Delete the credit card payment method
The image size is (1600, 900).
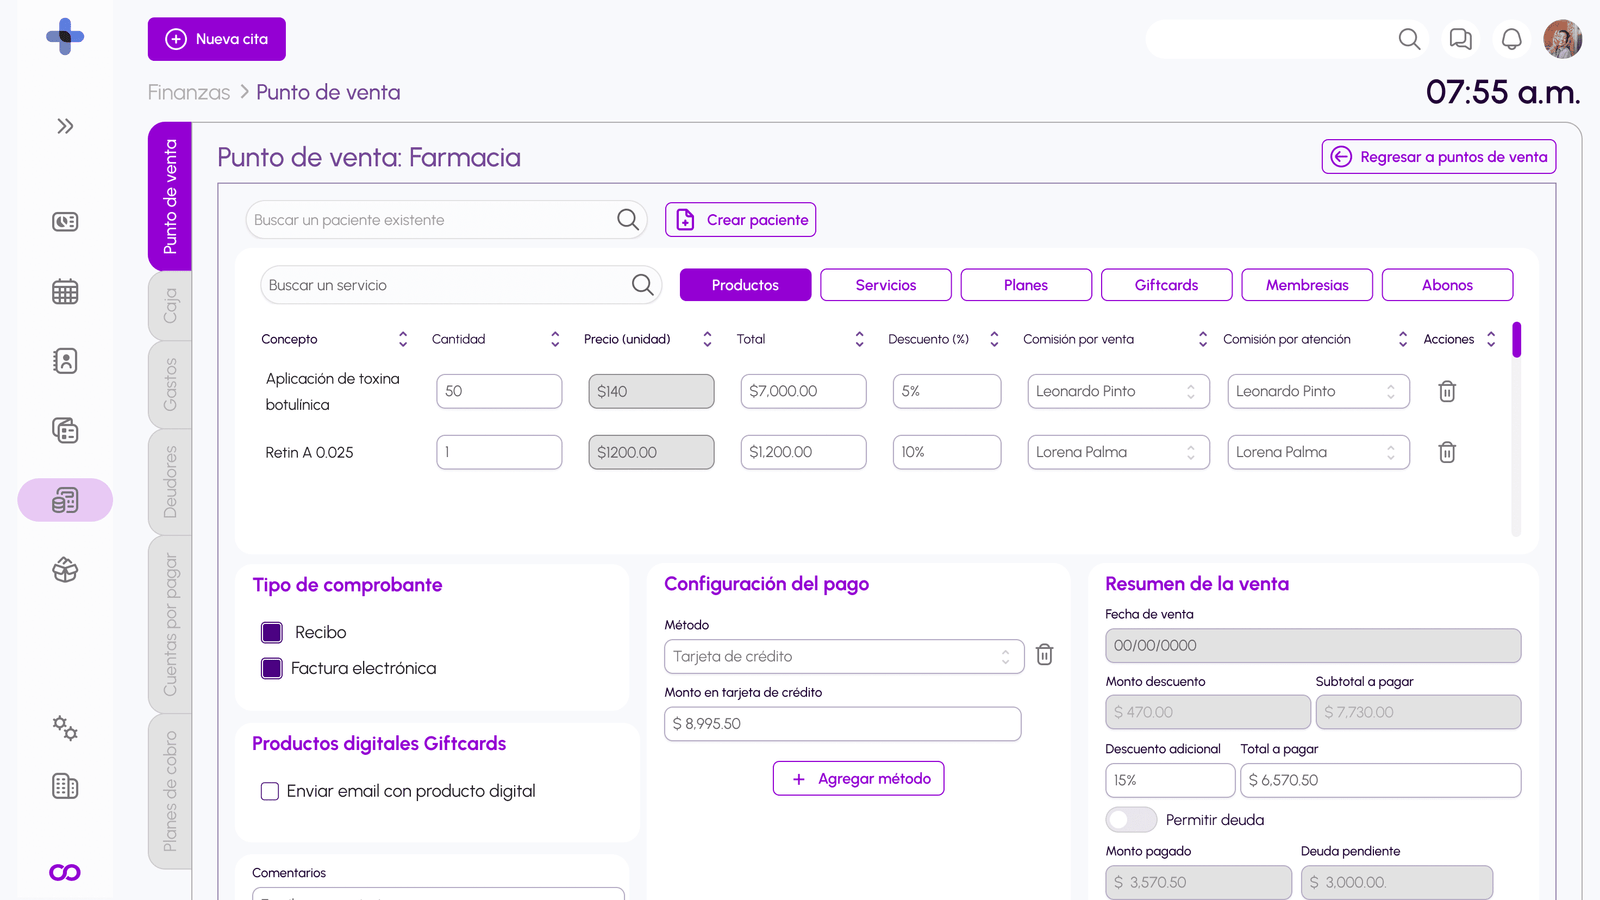click(1044, 655)
